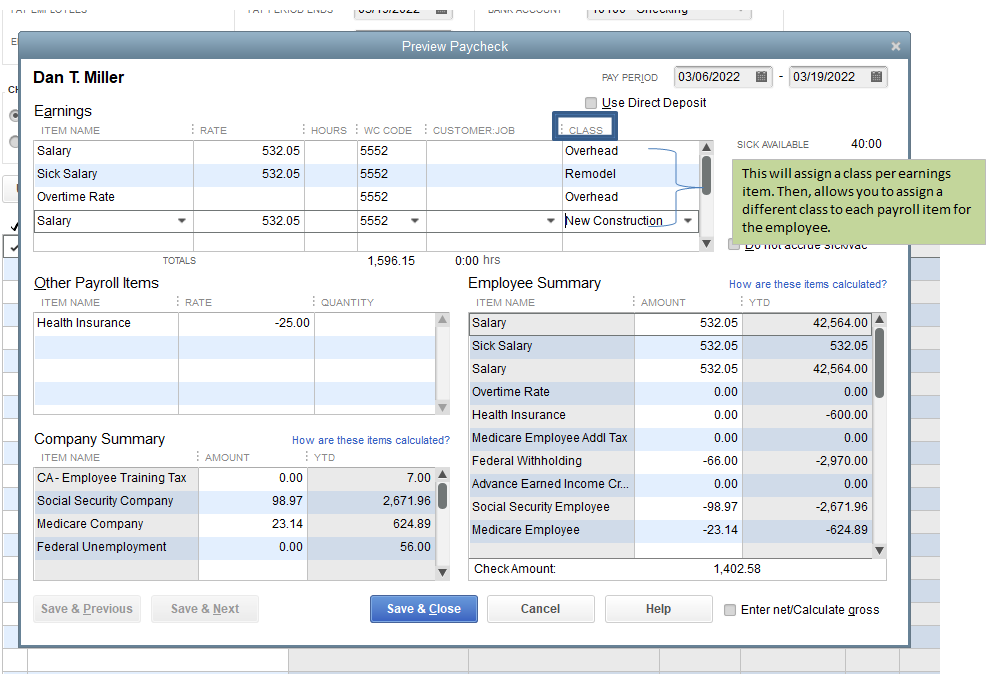992x679 pixels.
Task: Enable the Use Direct Deposit checkbox
Action: point(591,103)
